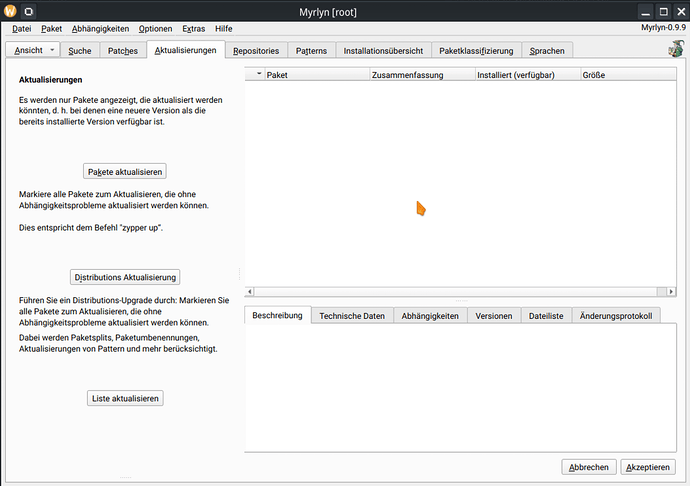Click the status column sort arrow
The height and width of the screenshot is (486, 690).
[259, 75]
